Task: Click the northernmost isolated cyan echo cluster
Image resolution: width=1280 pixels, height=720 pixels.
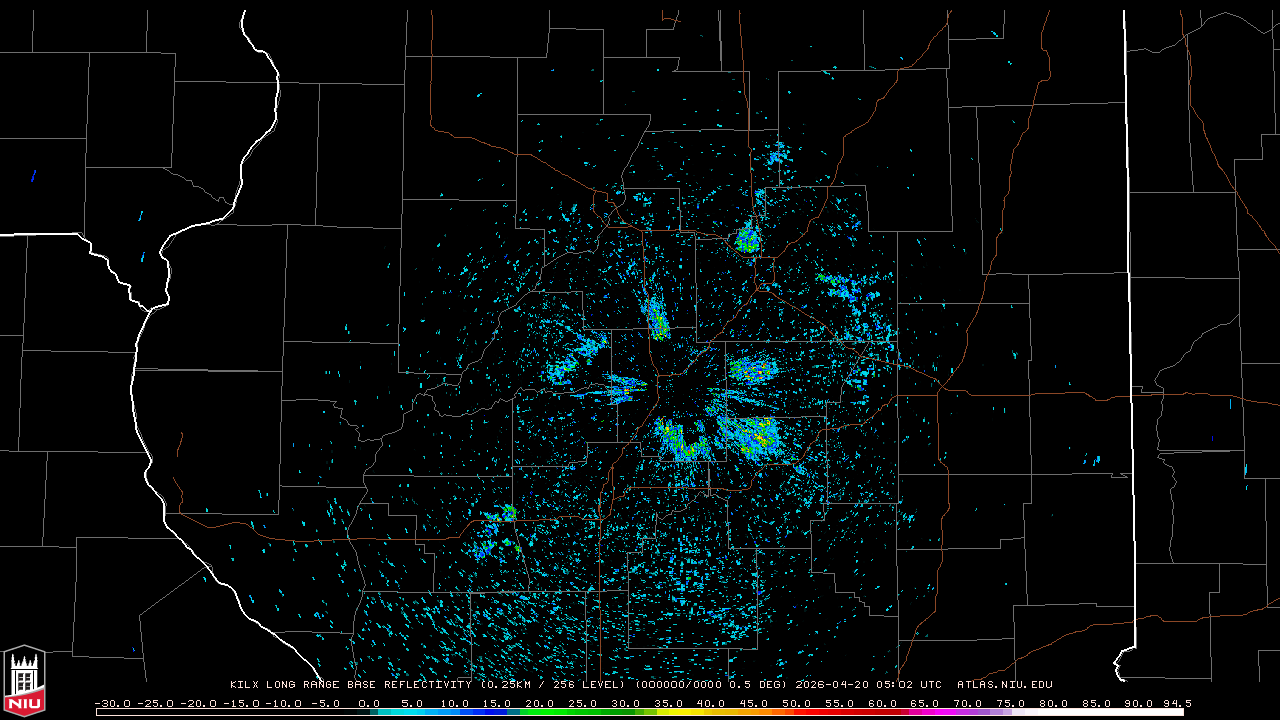Action: (x=776, y=155)
